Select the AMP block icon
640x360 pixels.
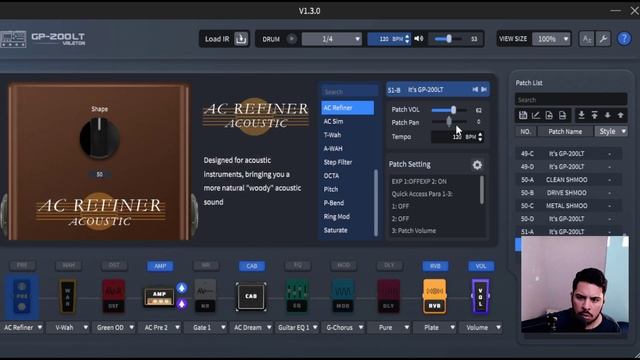pos(159,297)
